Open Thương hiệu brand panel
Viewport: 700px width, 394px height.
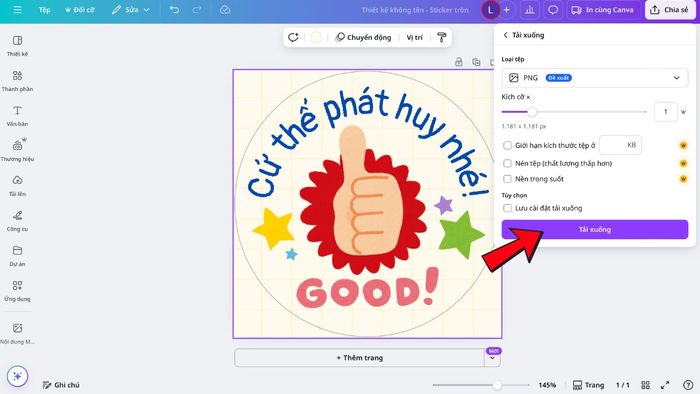[17, 150]
